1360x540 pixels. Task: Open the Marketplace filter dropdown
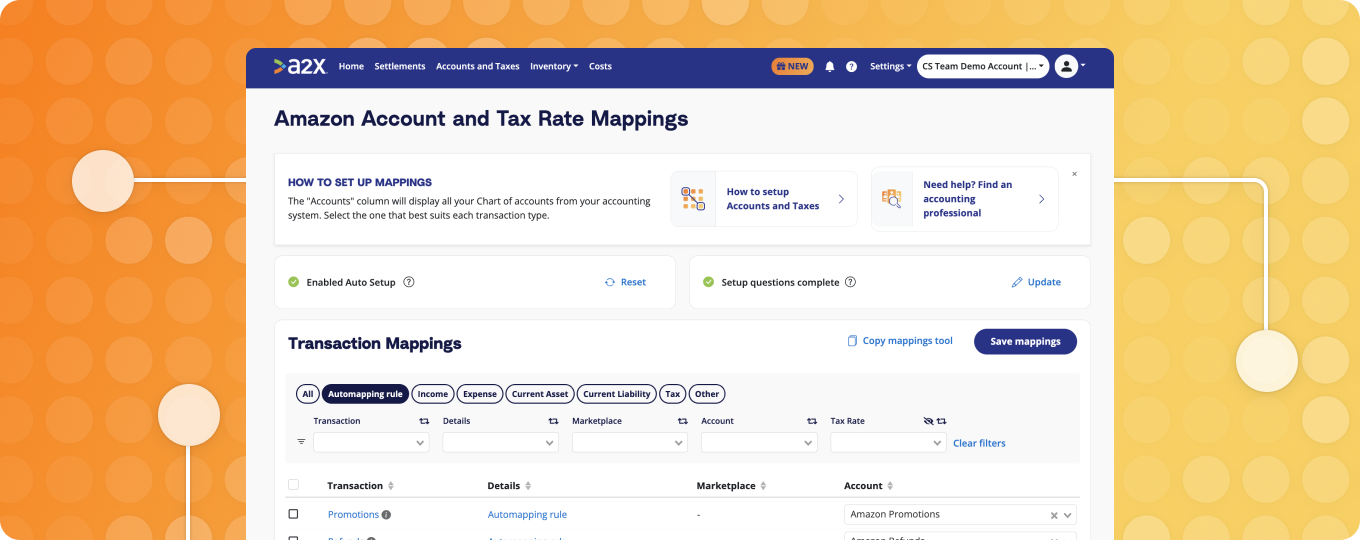click(630, 442)
